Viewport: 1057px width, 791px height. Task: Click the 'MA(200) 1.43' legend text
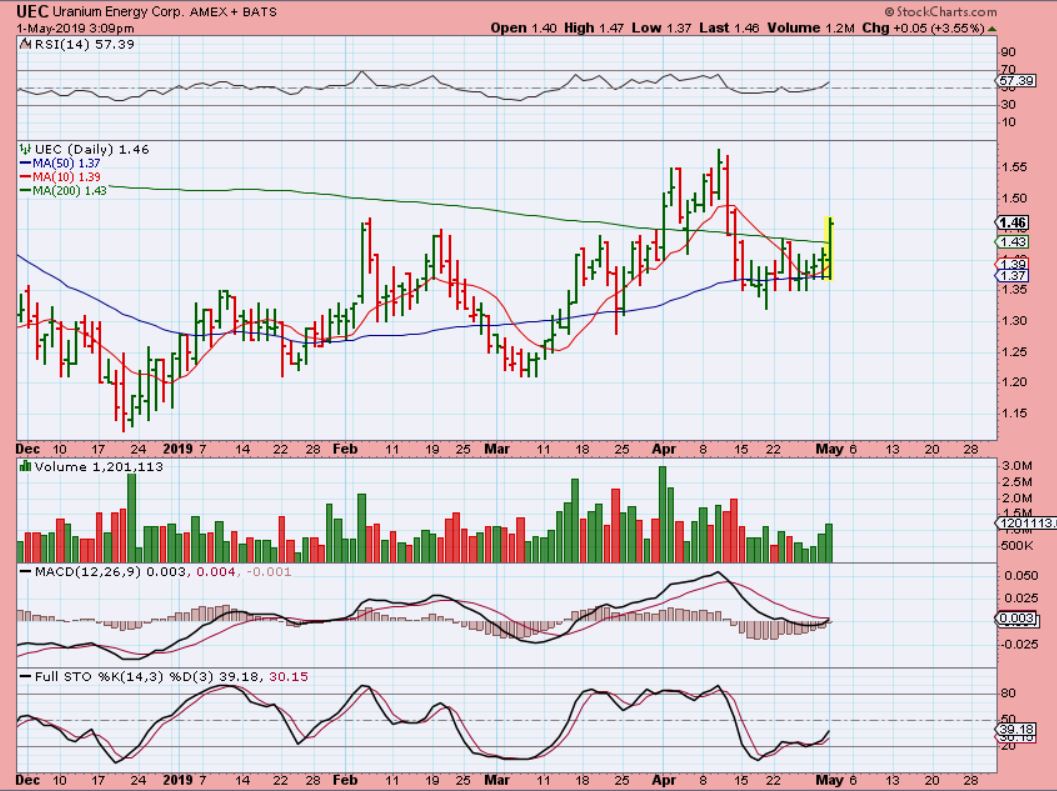(x=69, y=191)
